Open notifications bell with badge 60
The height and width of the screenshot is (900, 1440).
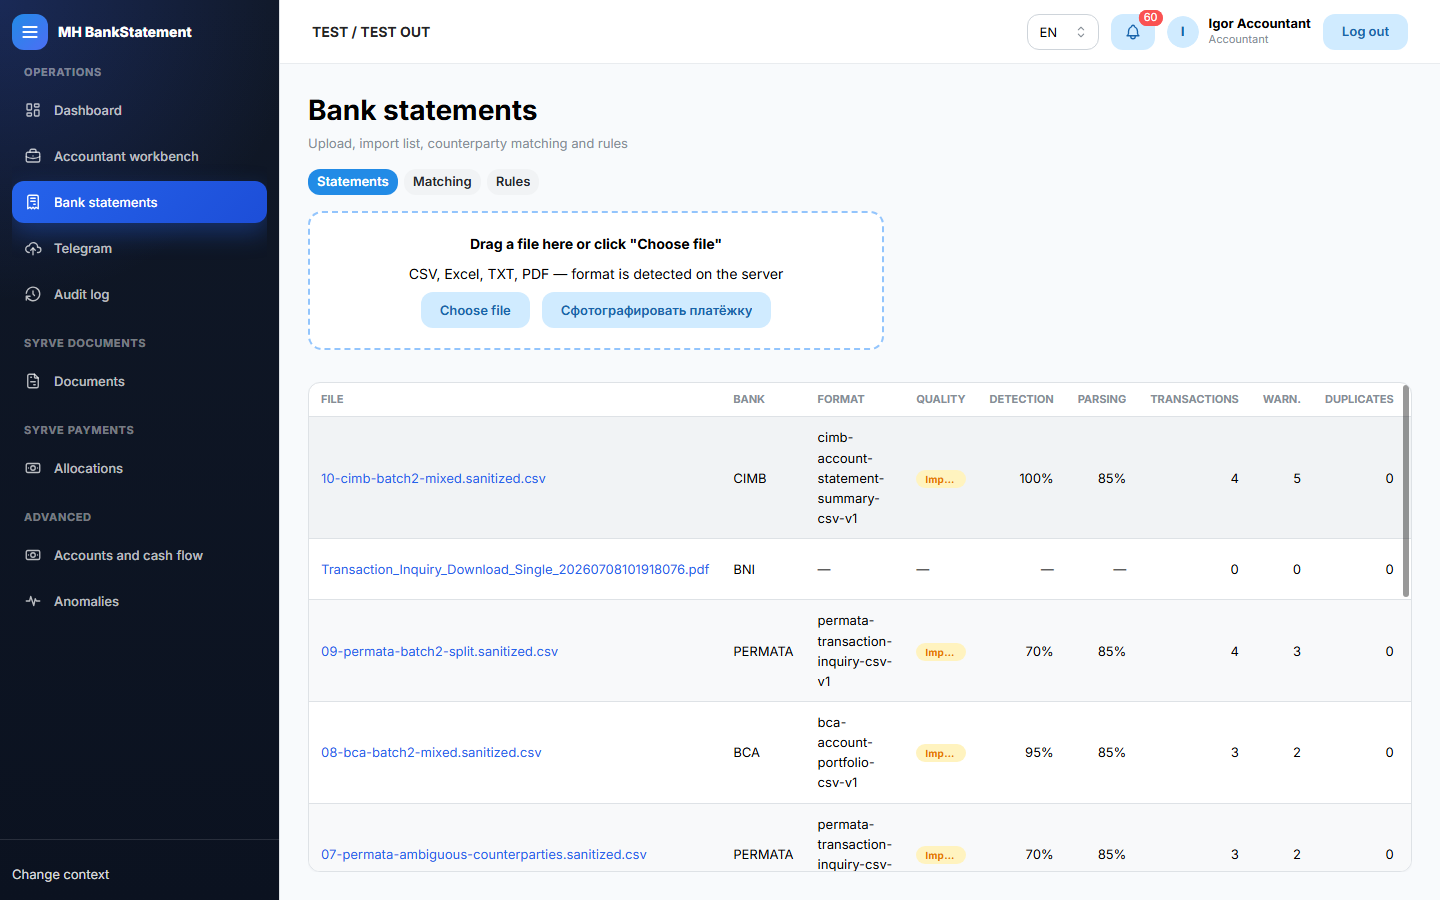coord(1133,32)
